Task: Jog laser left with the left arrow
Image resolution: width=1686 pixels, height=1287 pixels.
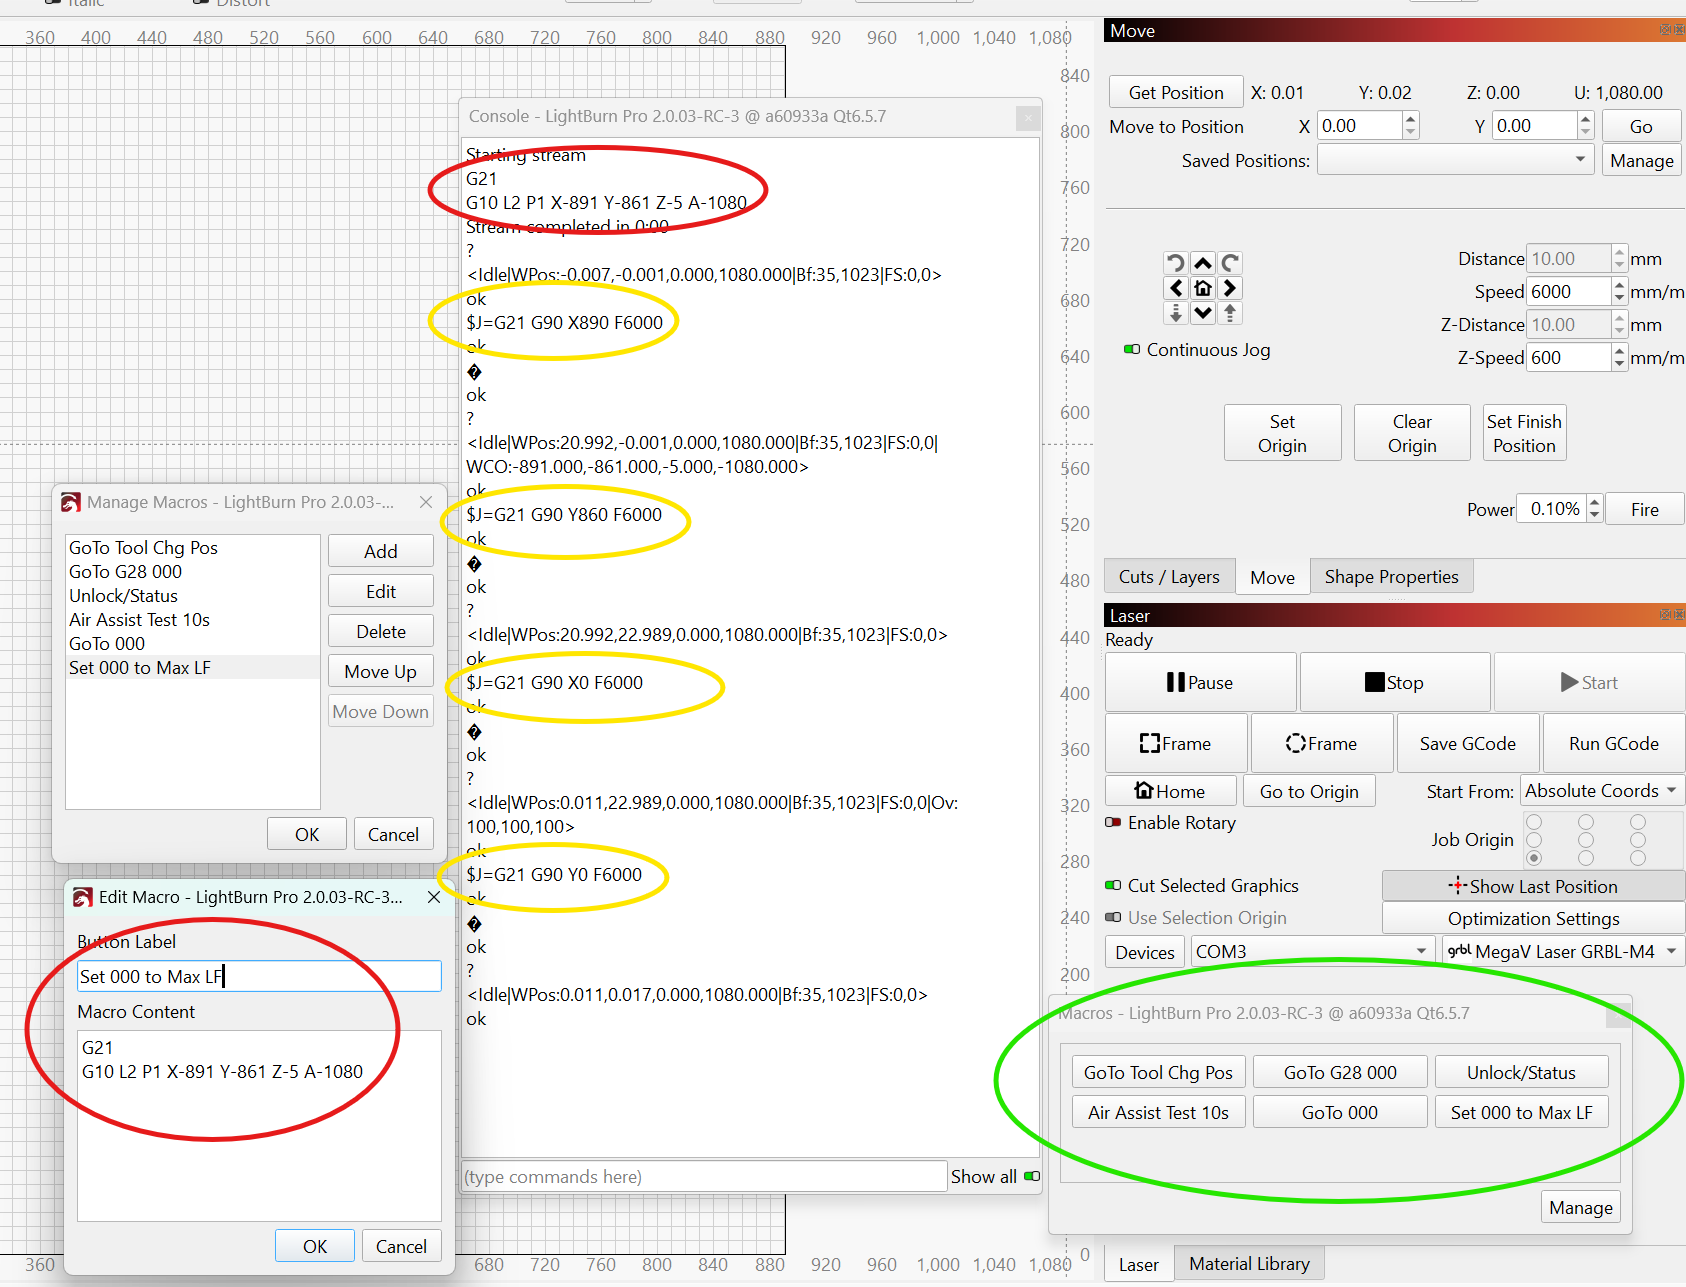Action: click(1176, 288)
